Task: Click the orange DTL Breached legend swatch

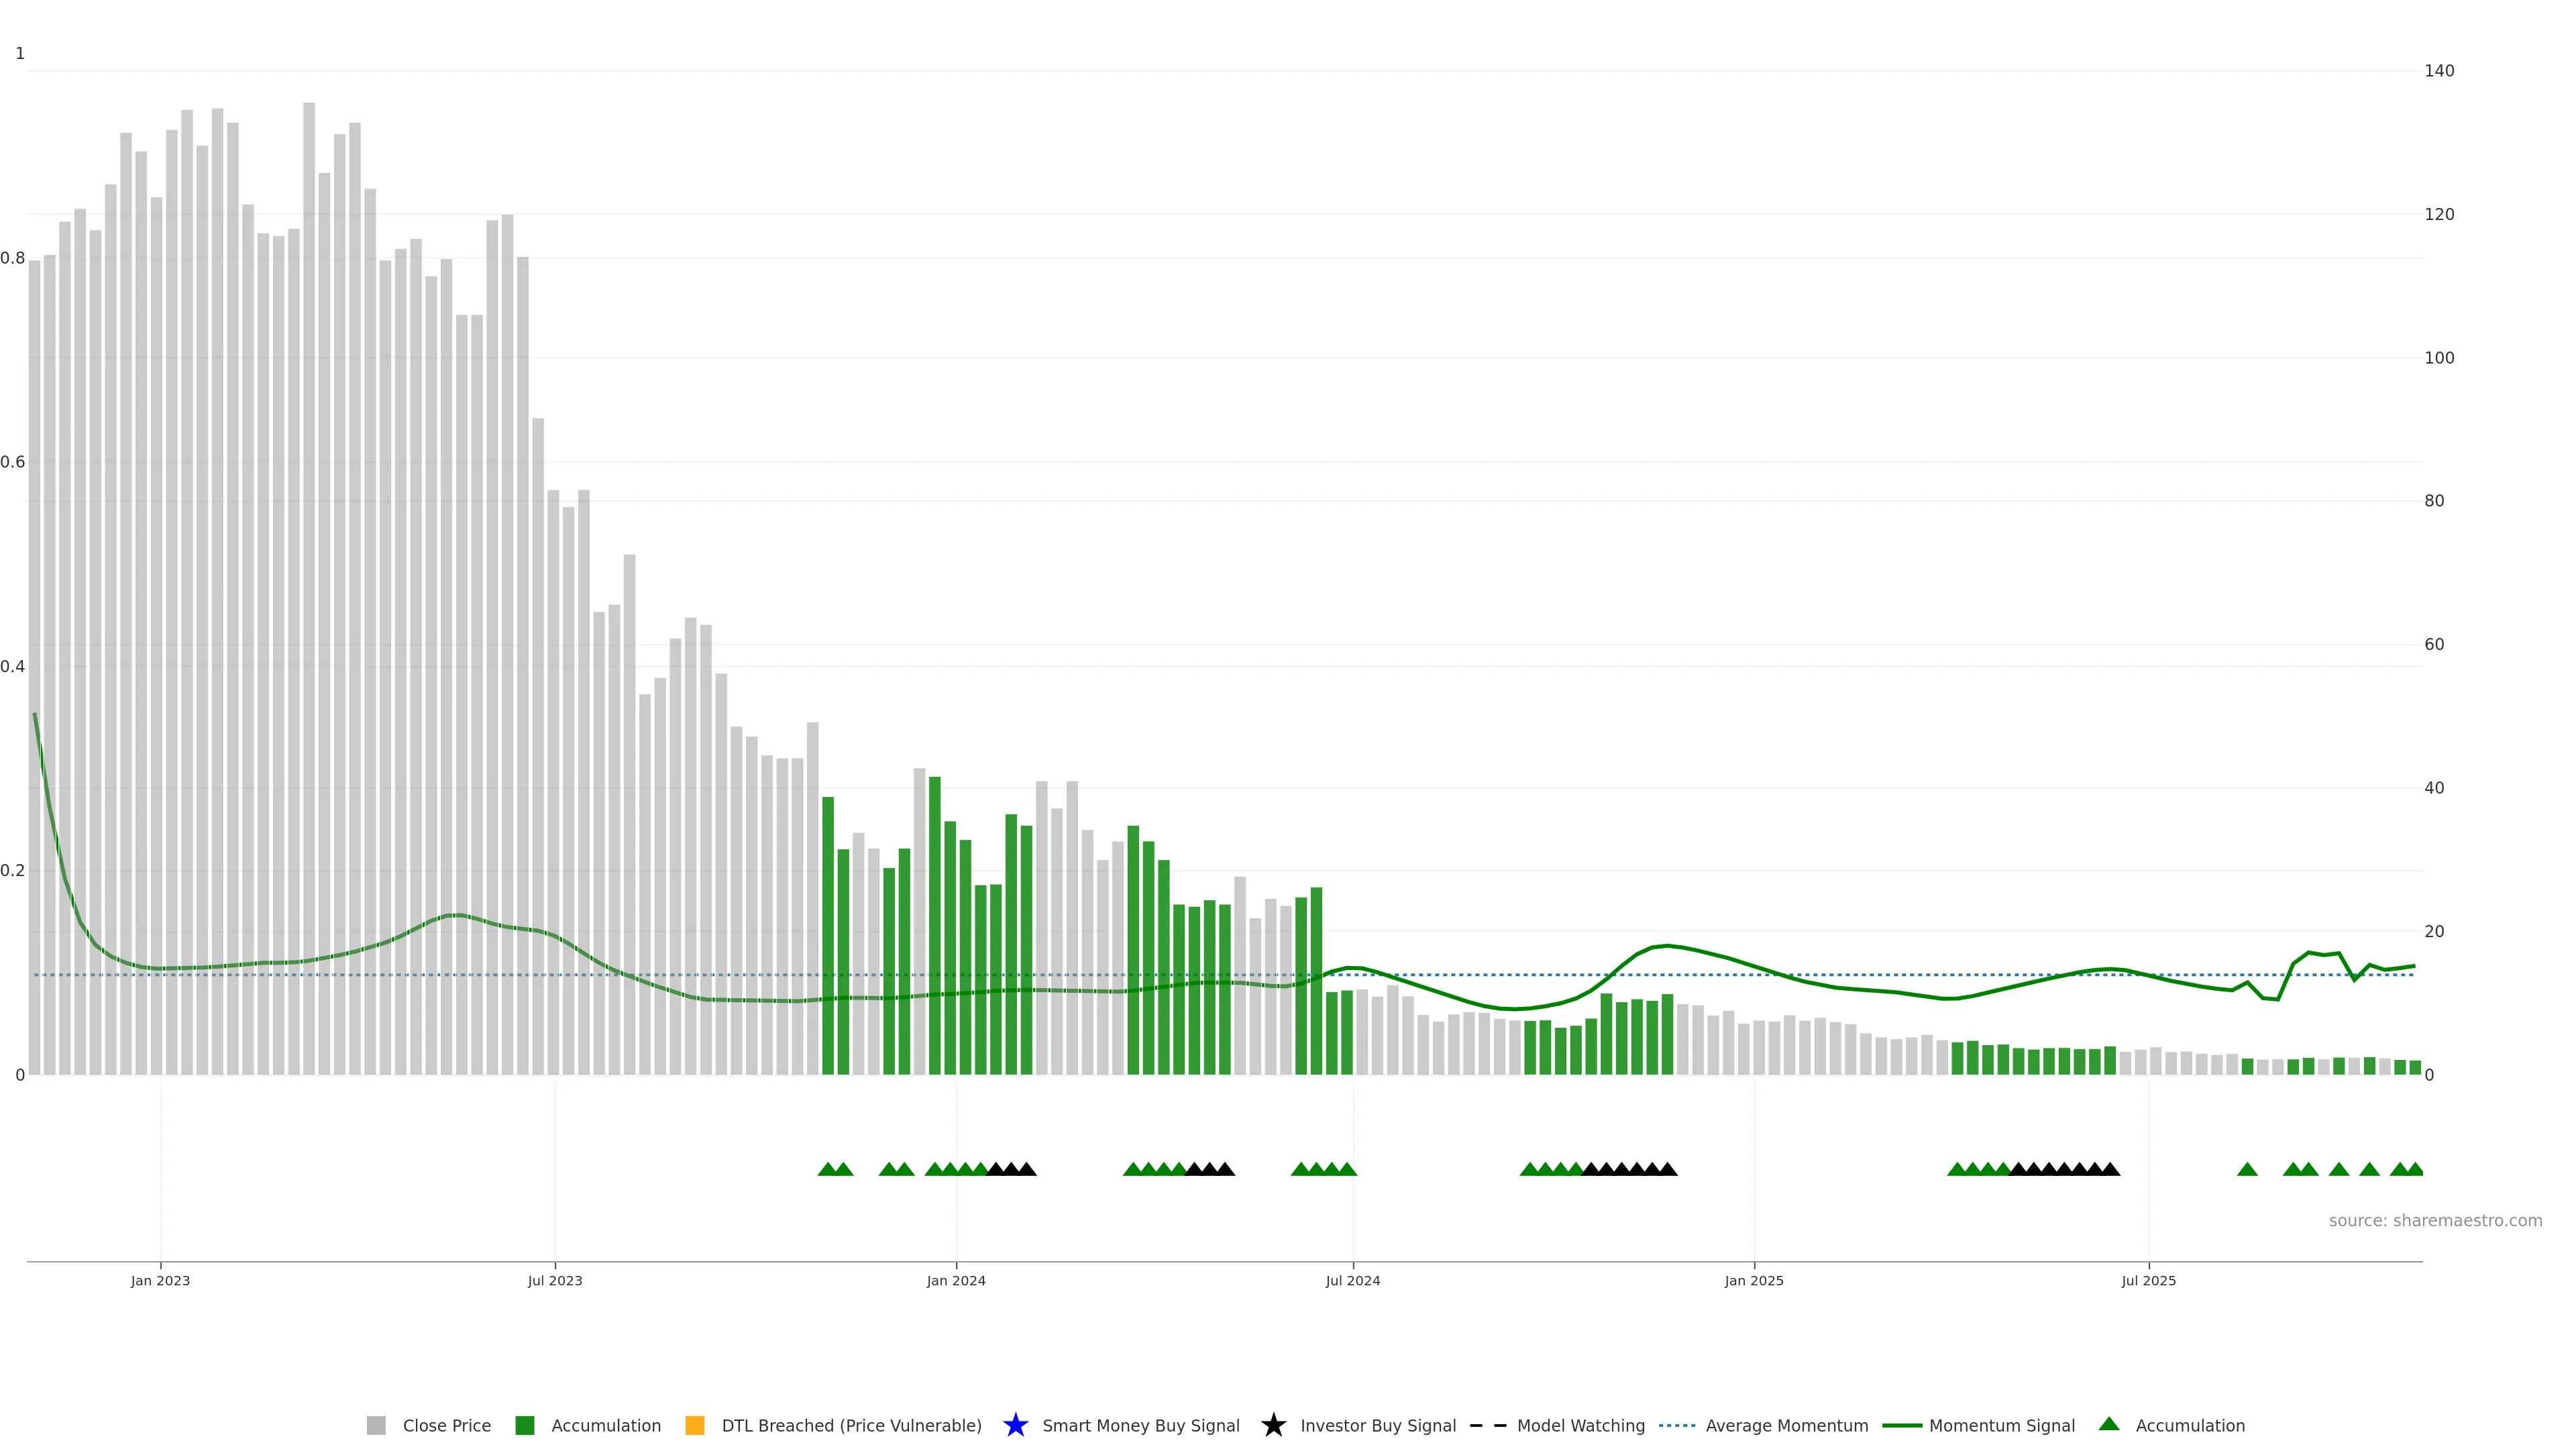Action: tap(694, 1425)
